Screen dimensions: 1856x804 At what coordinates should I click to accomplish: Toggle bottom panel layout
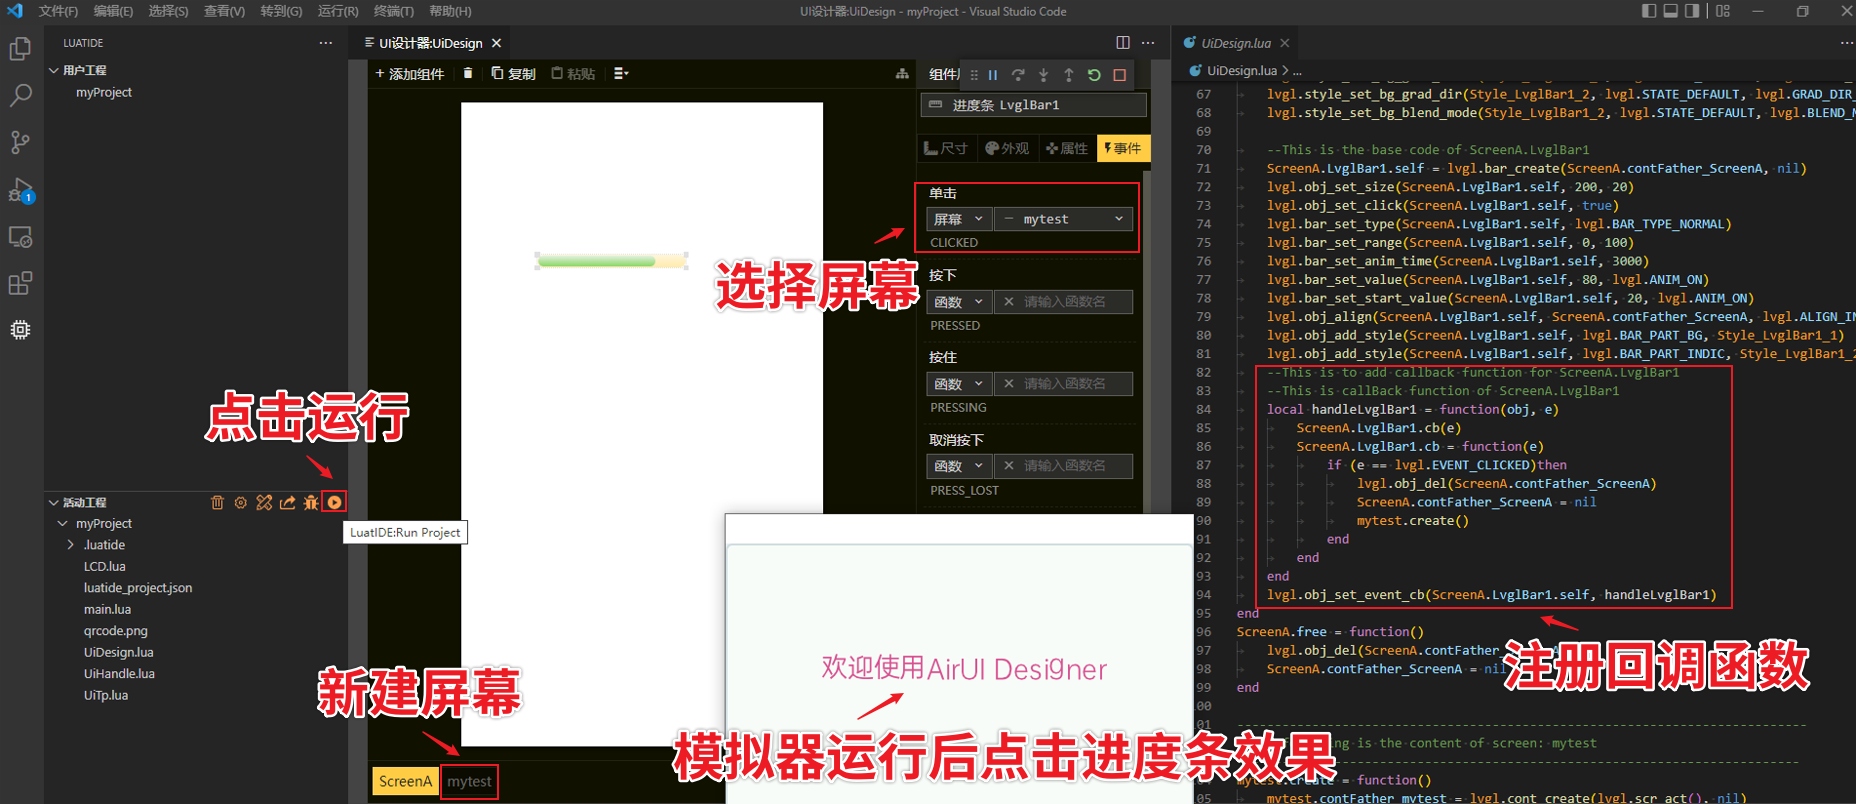[x=1671, y=11]
